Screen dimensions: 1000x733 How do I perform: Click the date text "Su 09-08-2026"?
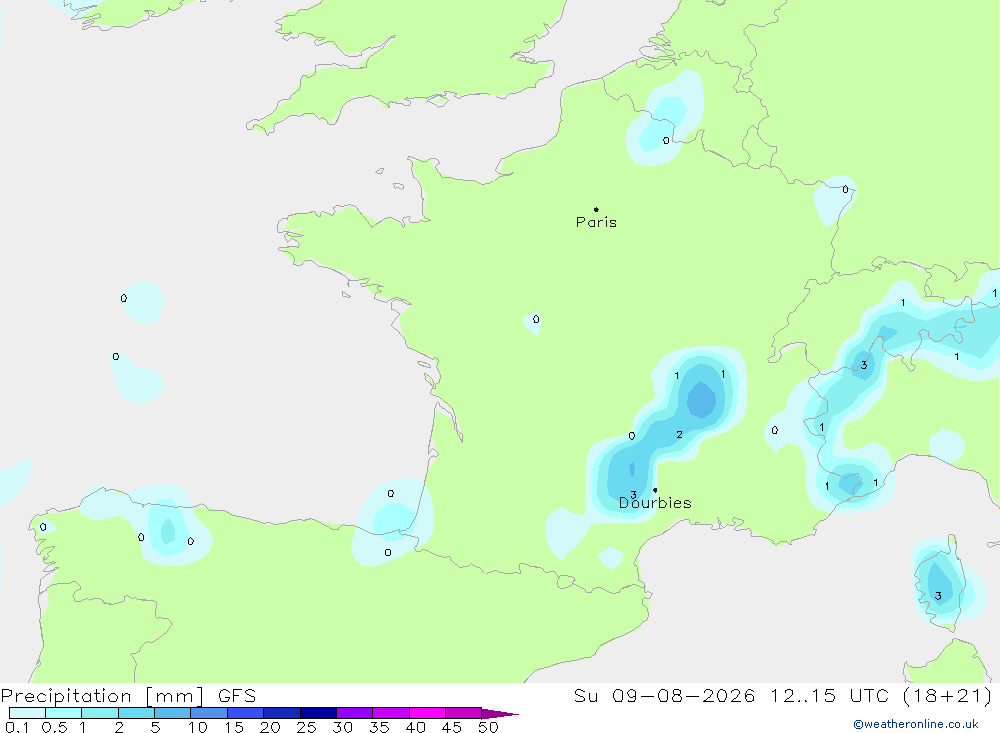[x=664, y=696]
